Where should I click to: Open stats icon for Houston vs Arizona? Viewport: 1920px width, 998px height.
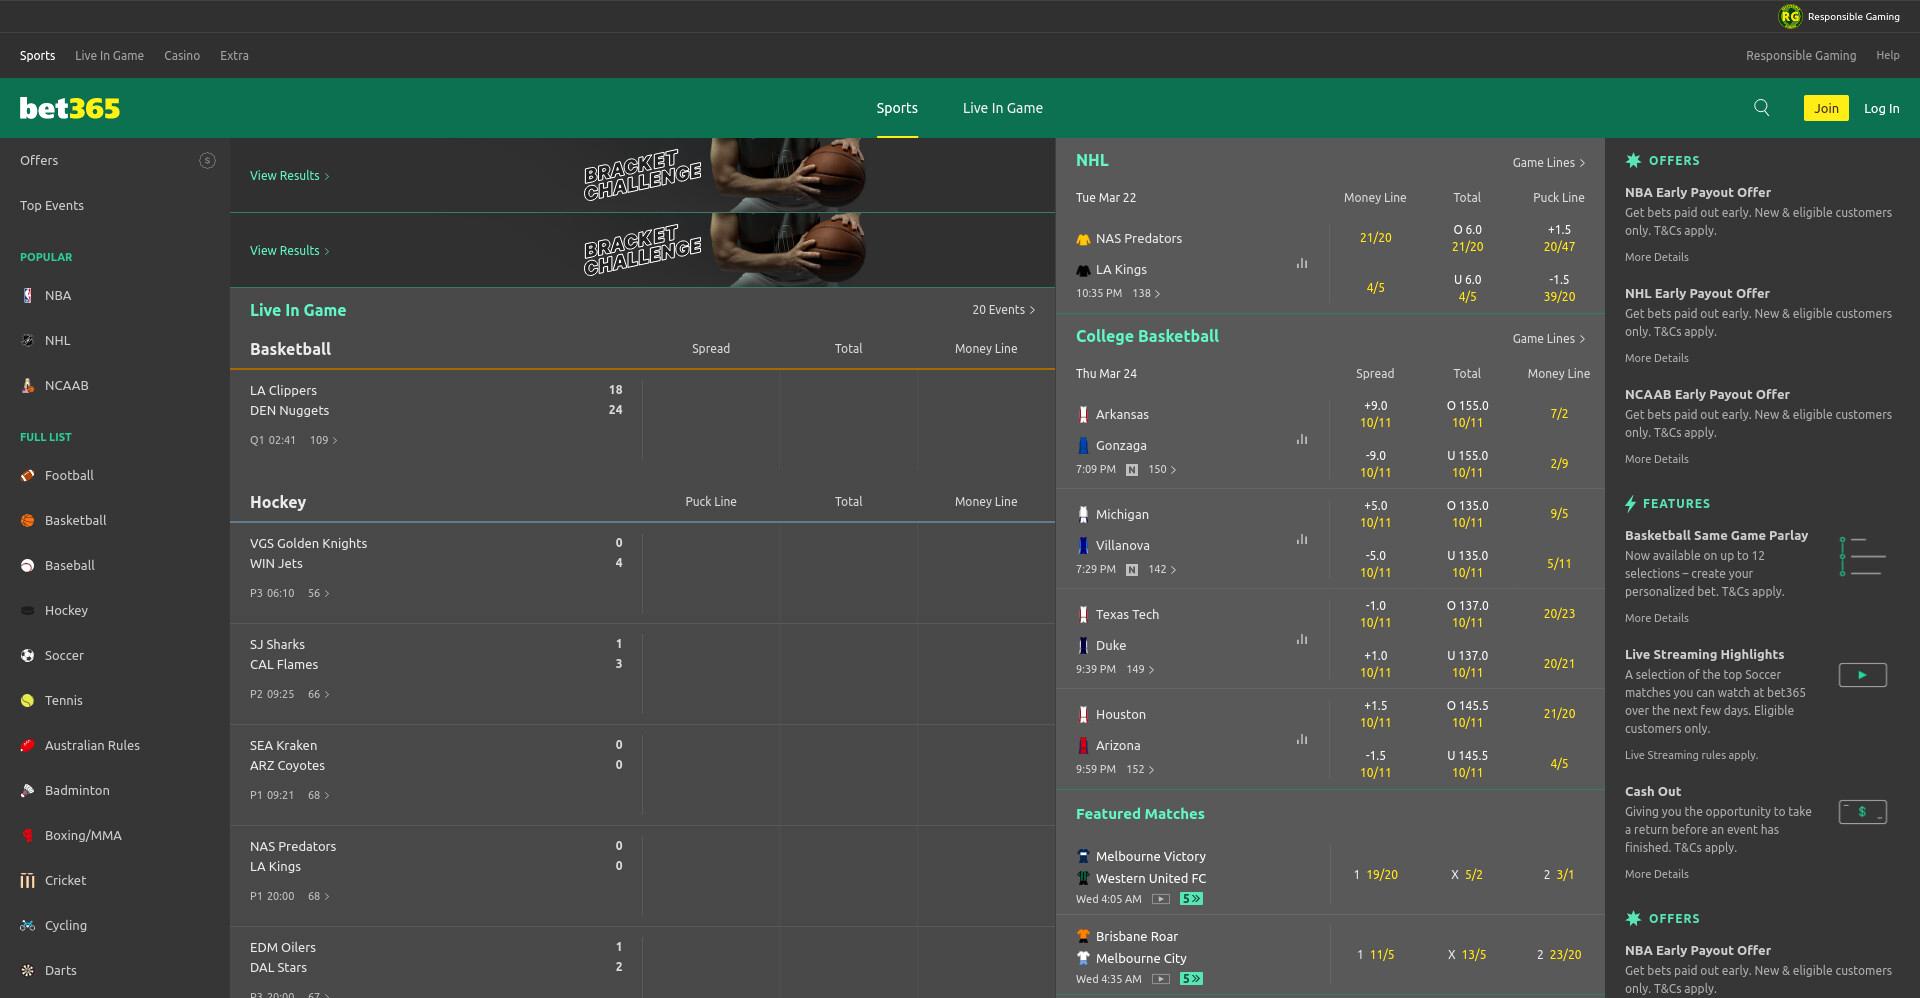tap(1302, 739)
